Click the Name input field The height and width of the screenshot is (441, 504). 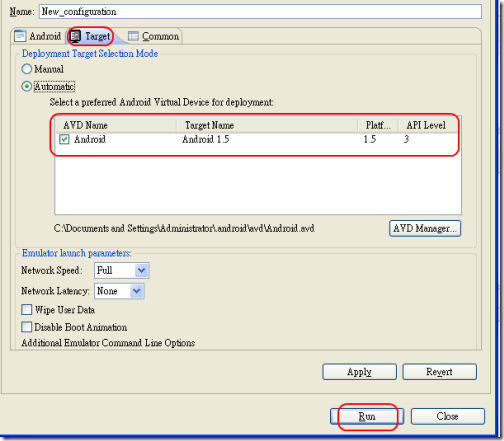tap(260, 12)
